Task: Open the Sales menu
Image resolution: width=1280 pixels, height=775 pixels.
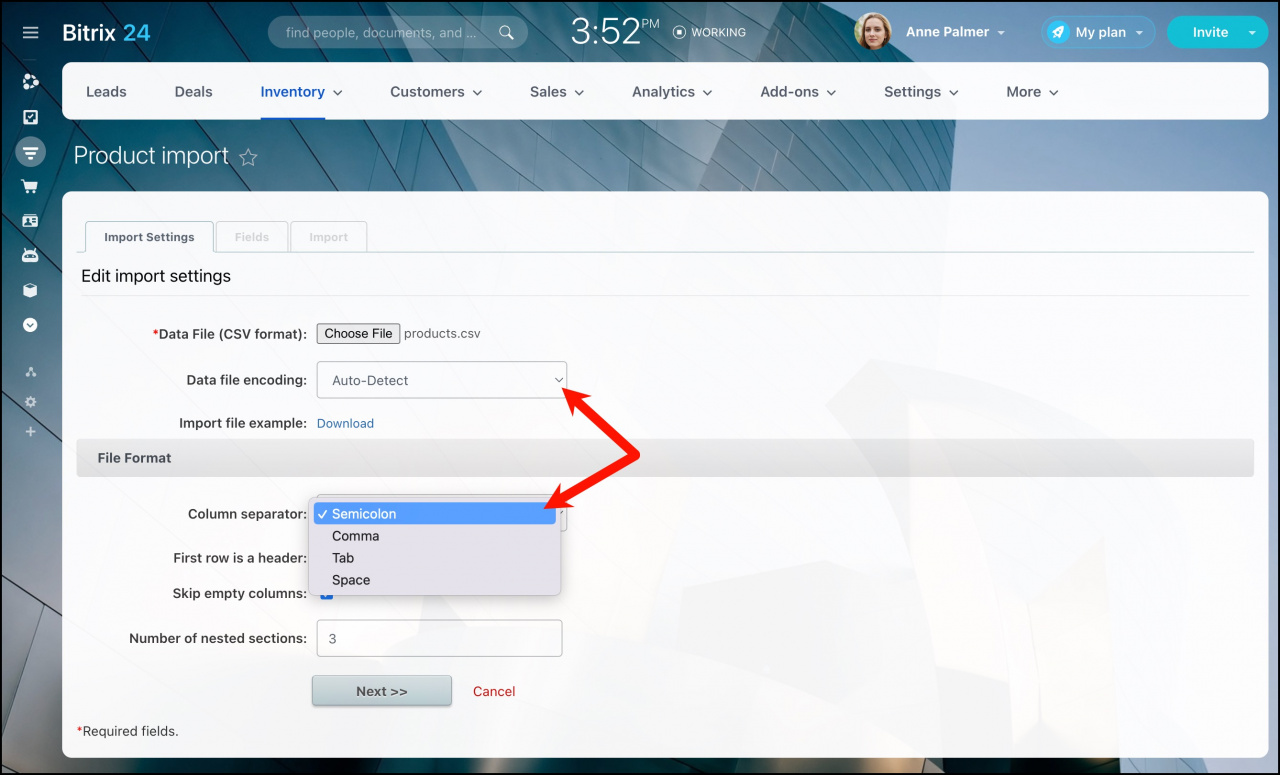Action: click(557, 91)
